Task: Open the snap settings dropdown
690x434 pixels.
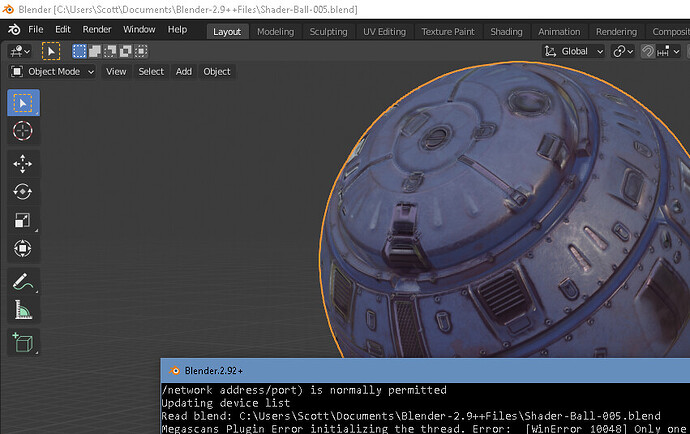Action: pos(668,51)
